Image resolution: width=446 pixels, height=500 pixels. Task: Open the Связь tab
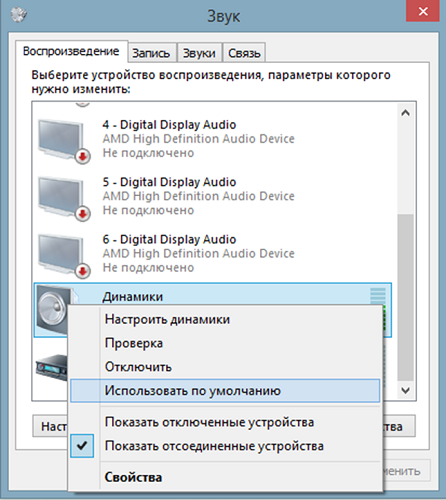tap(244, 53)
